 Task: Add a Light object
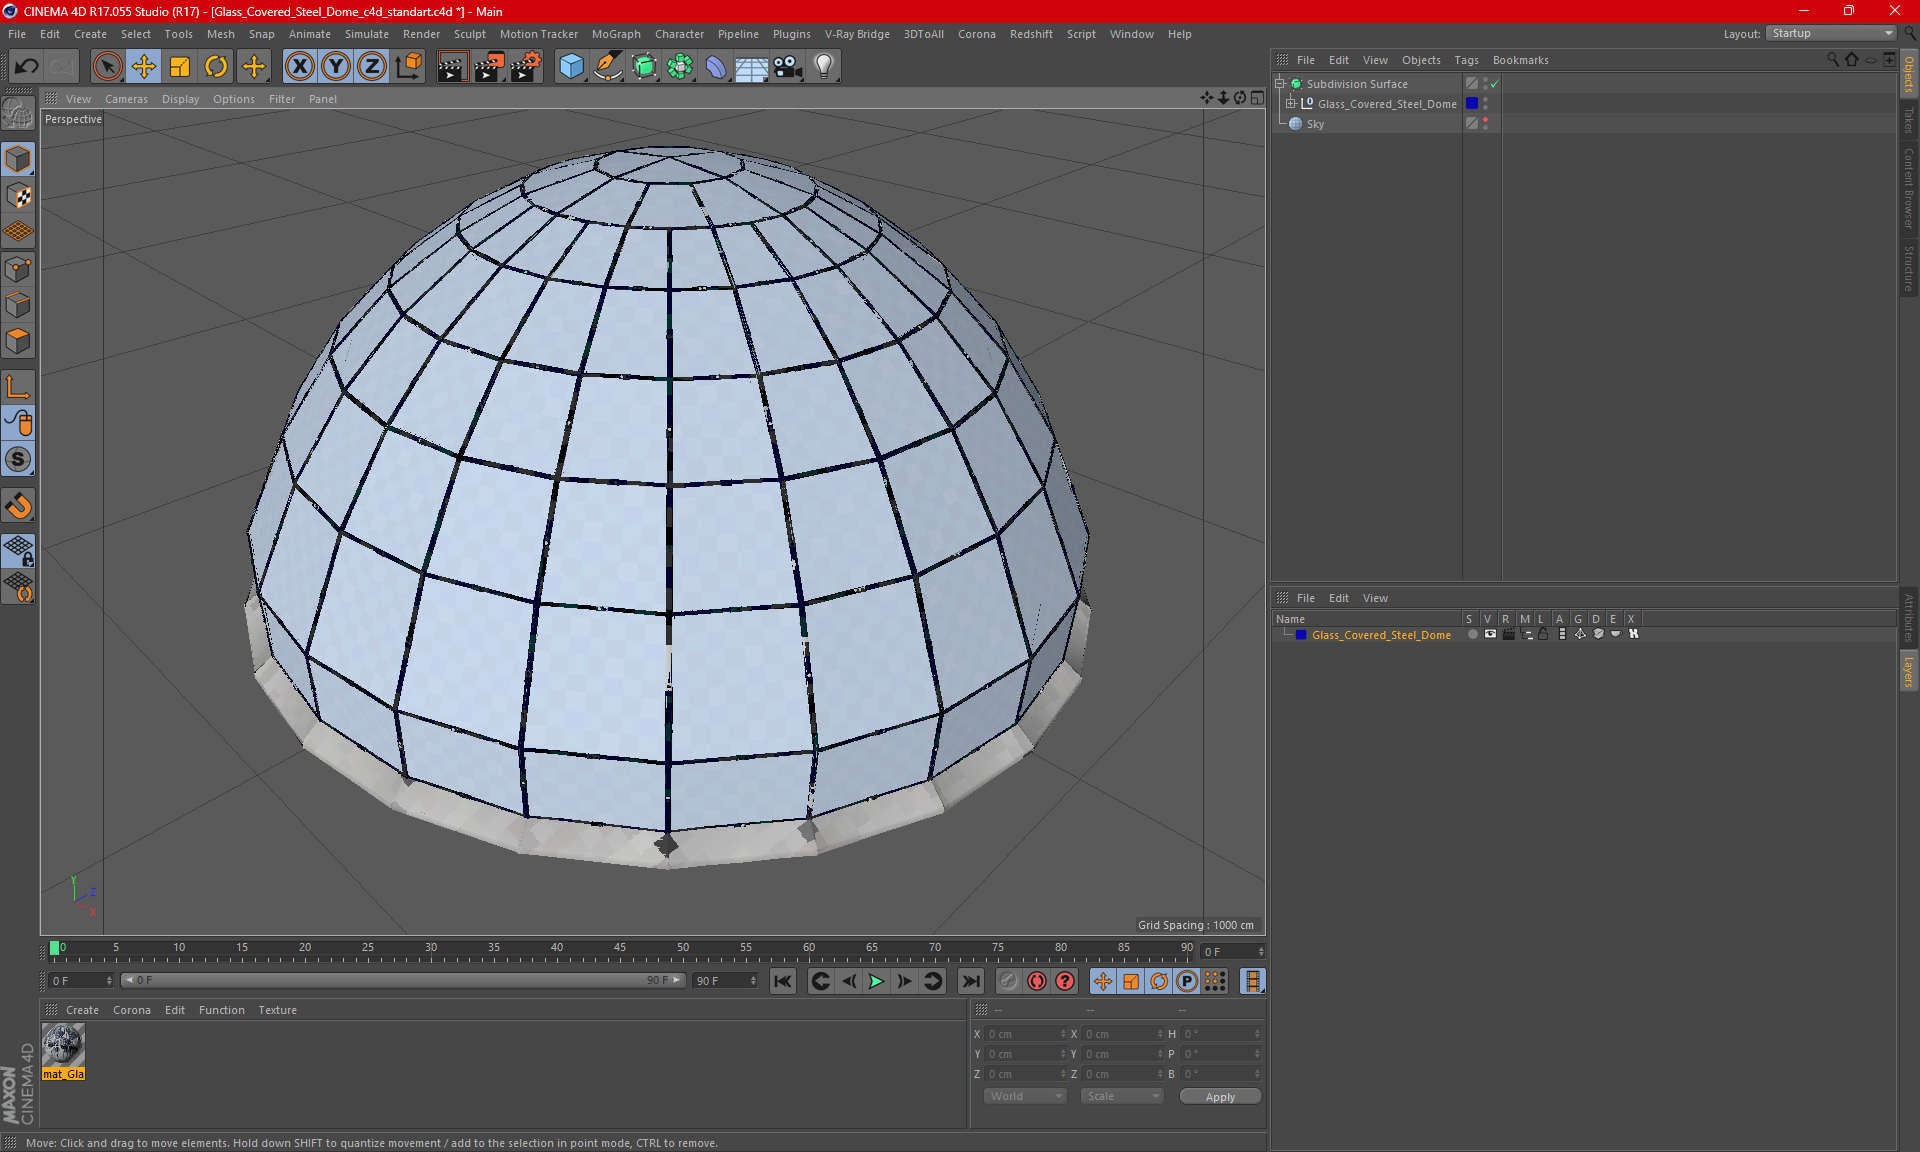pos(824,67)
